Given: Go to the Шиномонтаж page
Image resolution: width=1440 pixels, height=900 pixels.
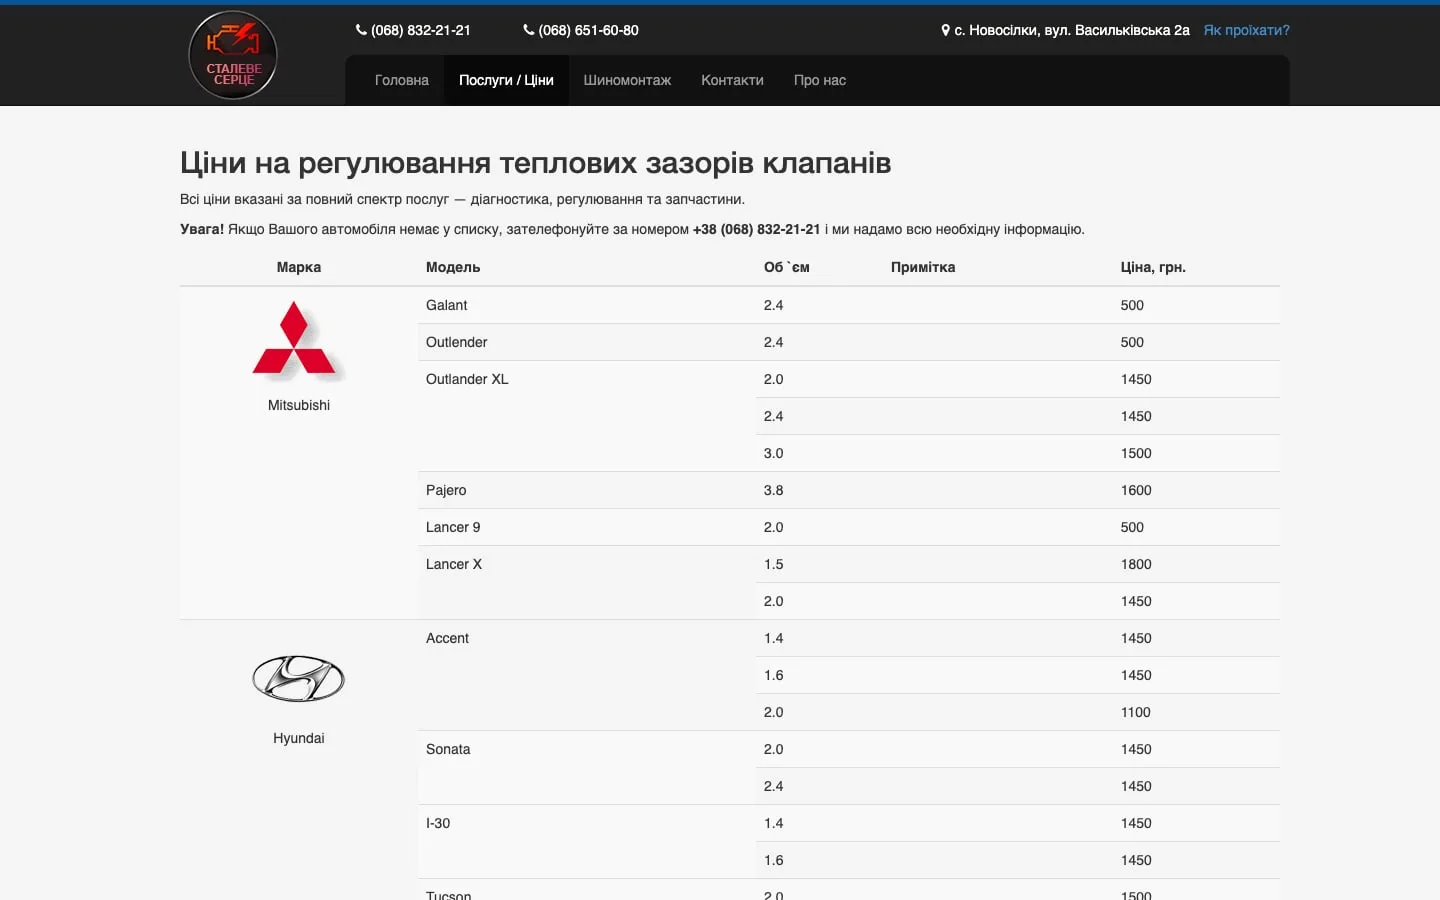Looking at the screenshot, I should [627, 80].
